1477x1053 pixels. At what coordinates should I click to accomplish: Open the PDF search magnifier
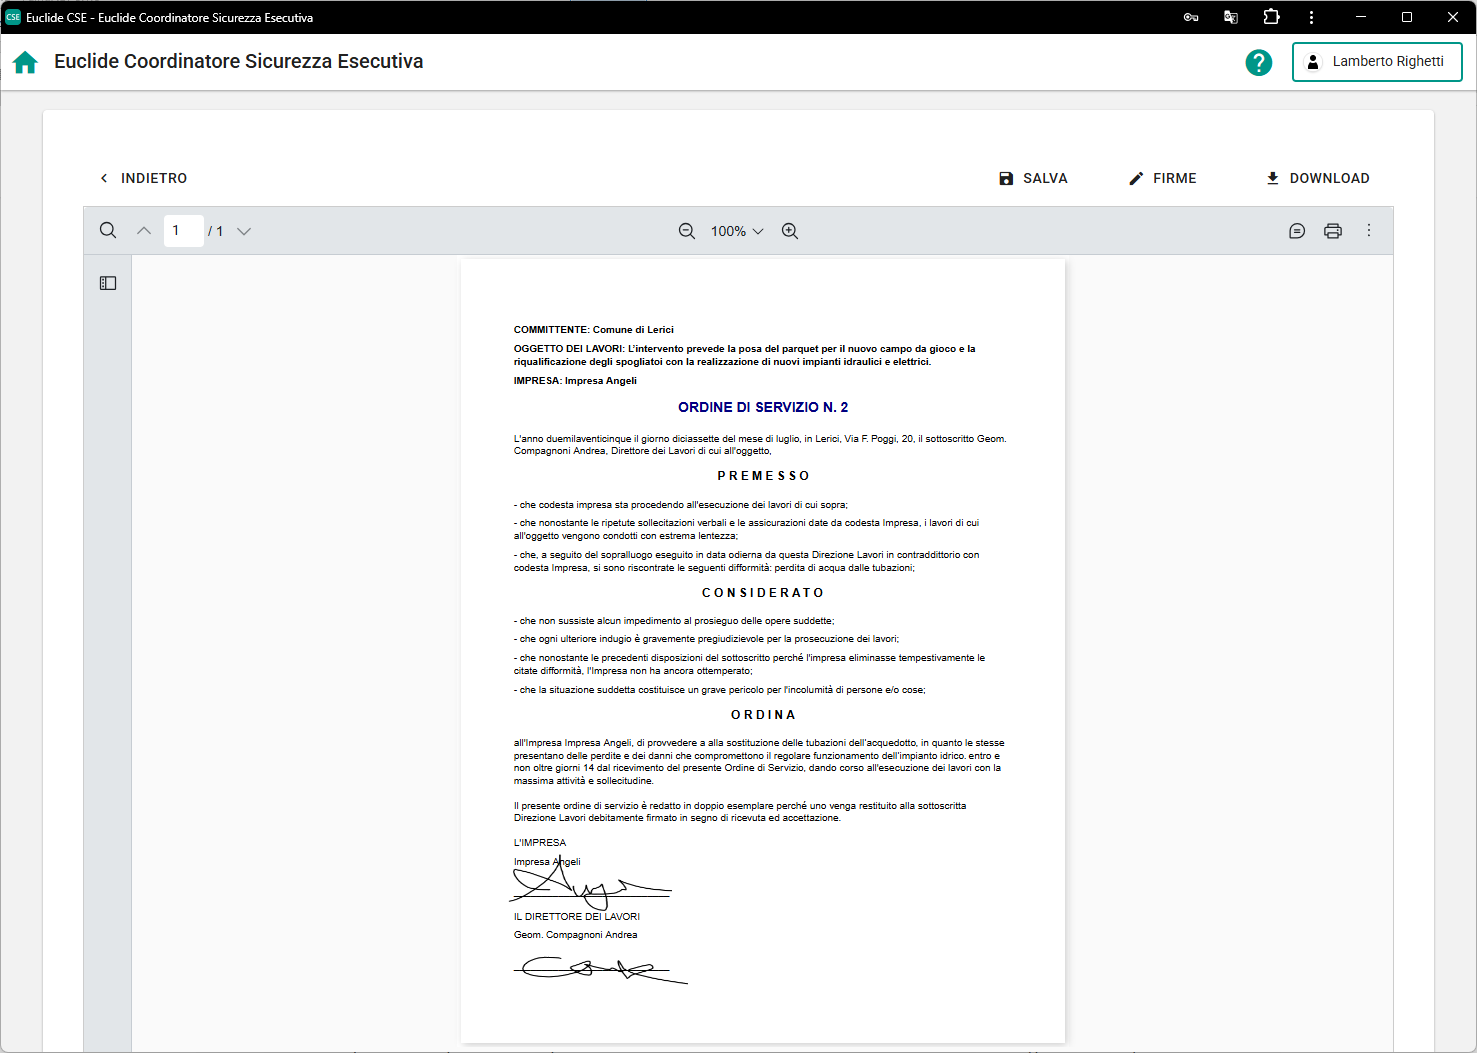pos(108,231)
